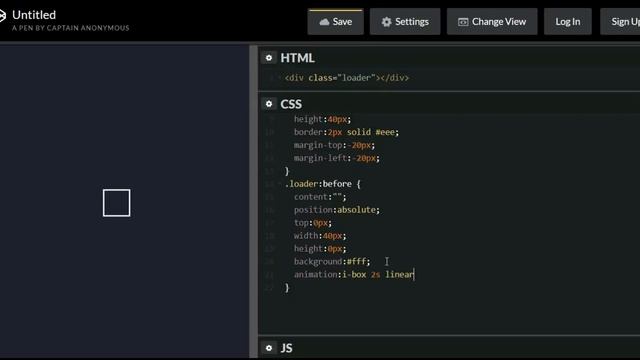Click the background:#fff line

[x=331, y=262]
